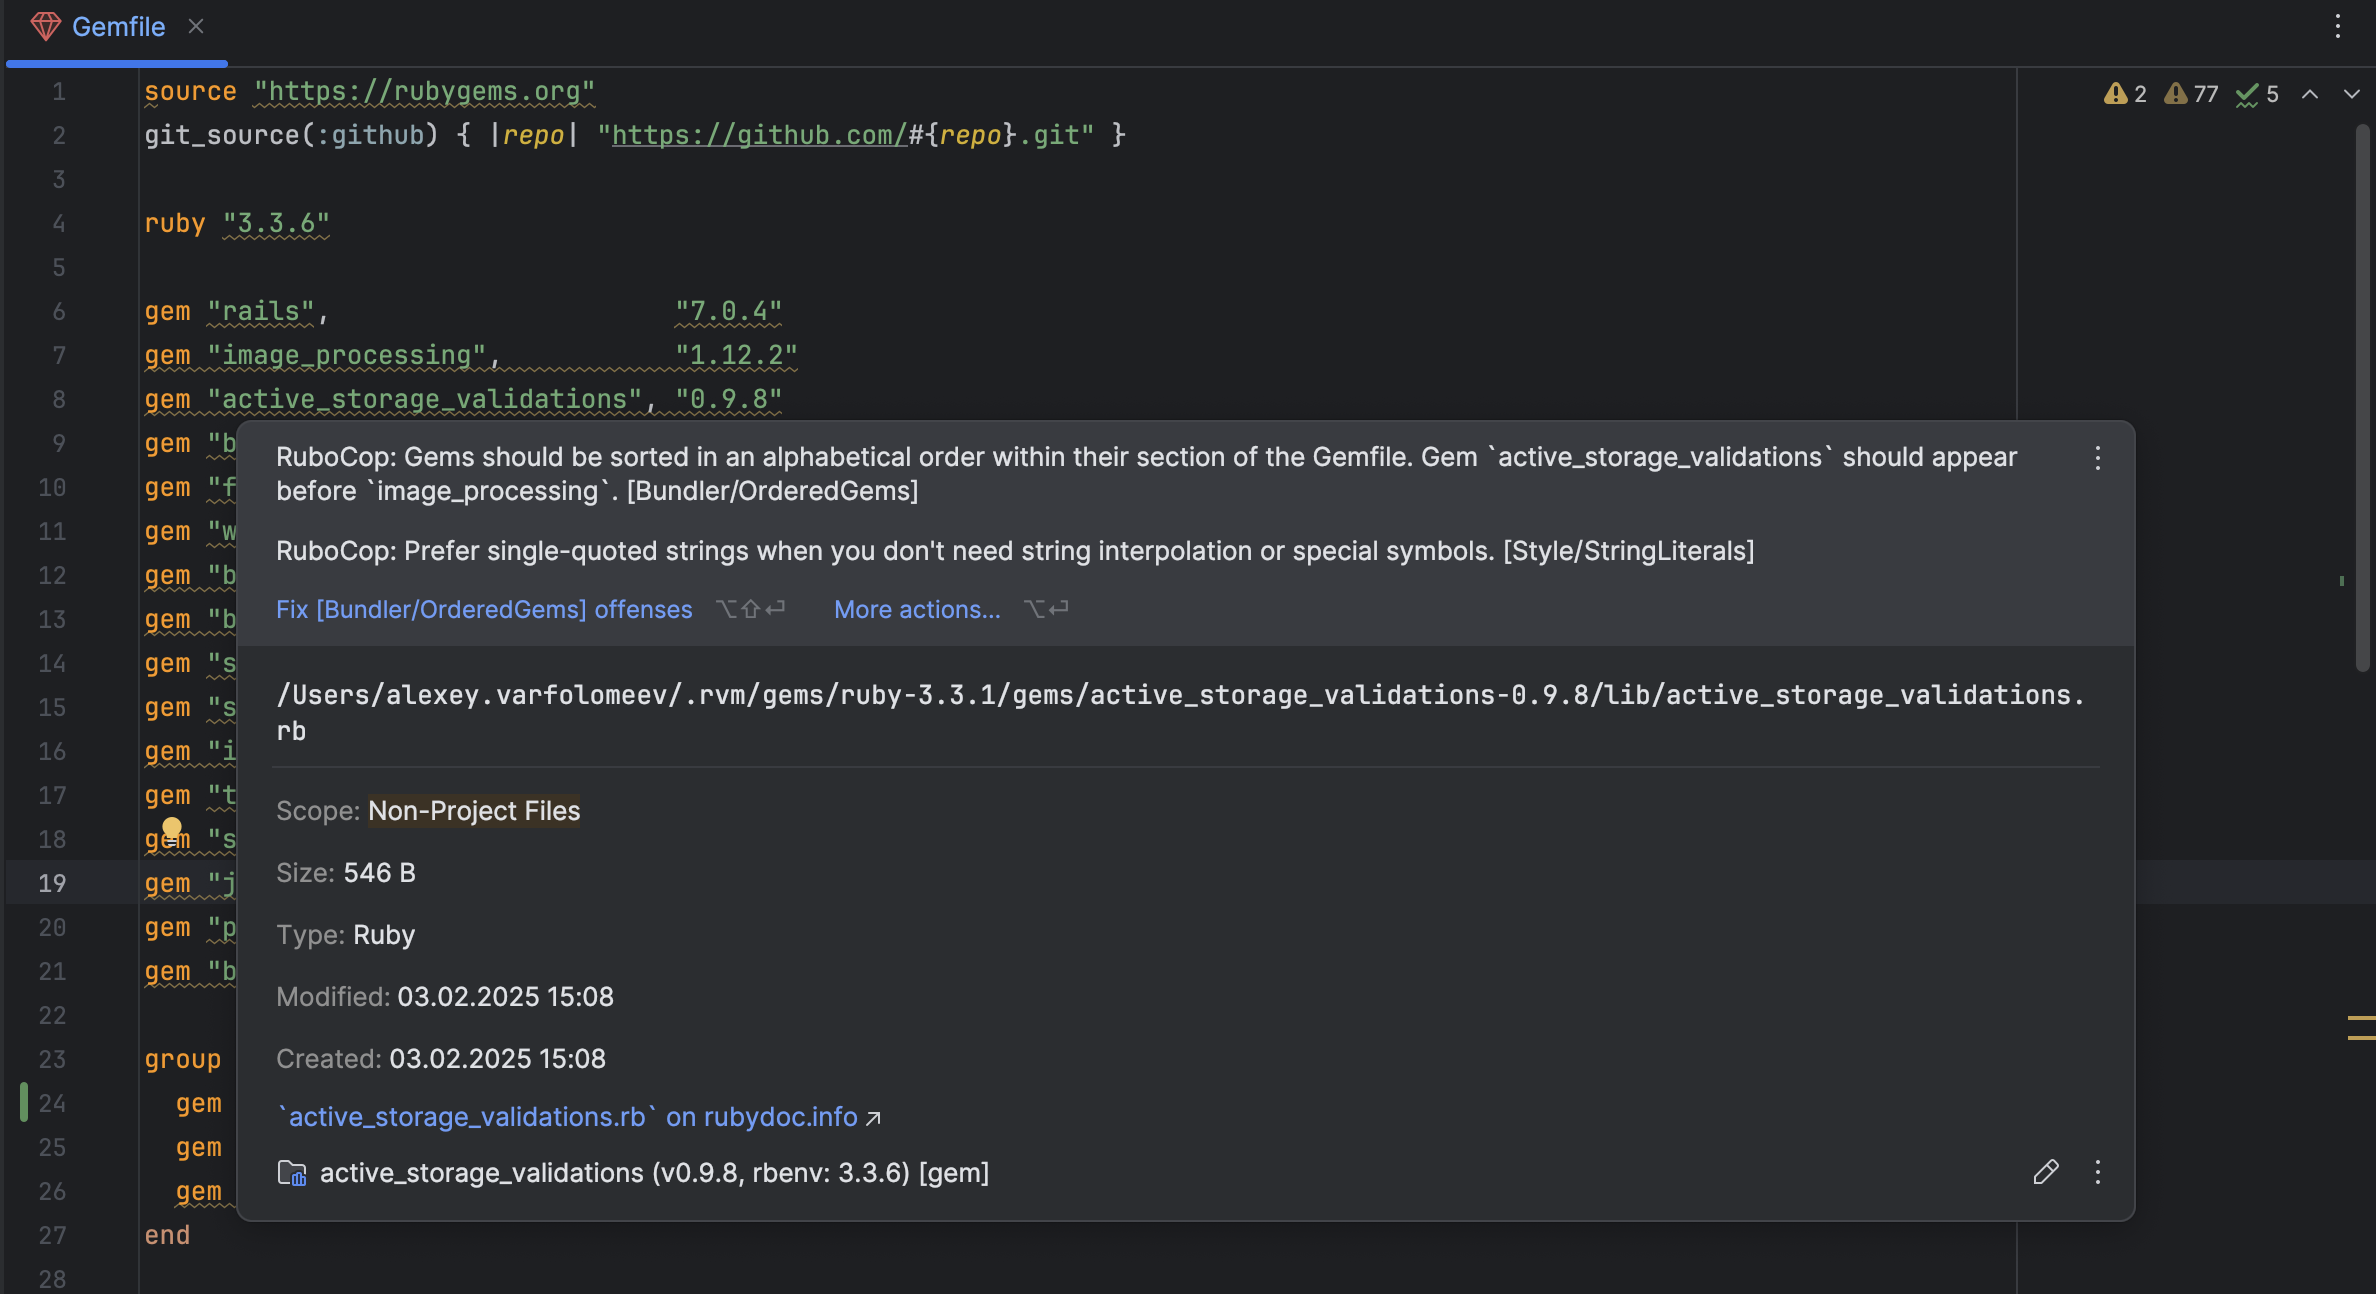Screen dimensions: 2376x1294
Task: Click Fix [Bundler/OrderedGems] offenses link
Action: (x=484, y=609)
